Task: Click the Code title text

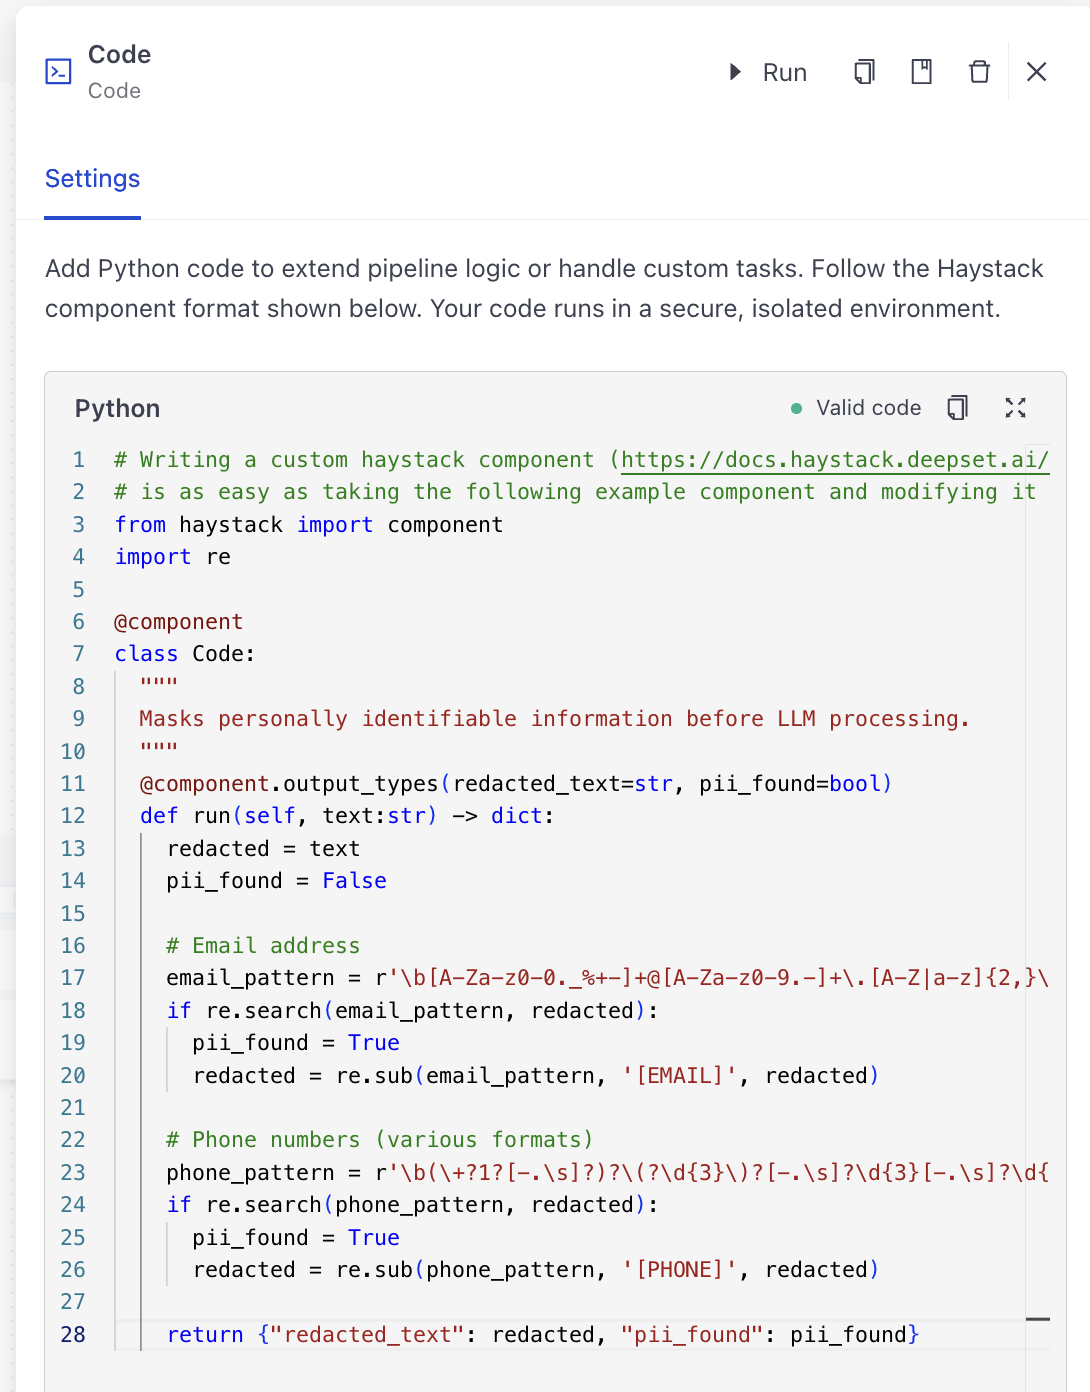Action: point(118,54)
